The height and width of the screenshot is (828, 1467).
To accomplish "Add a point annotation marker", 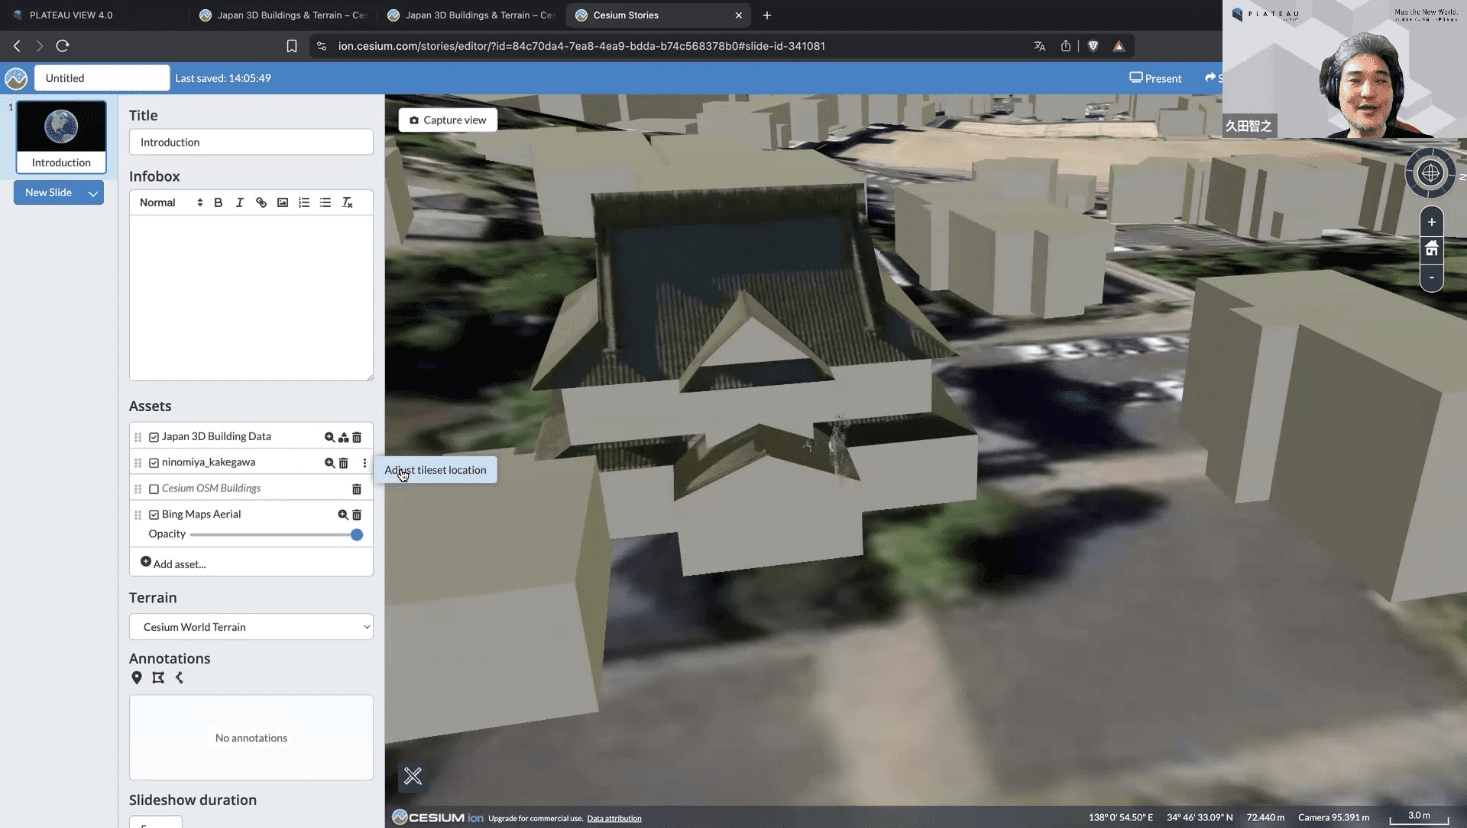I will click(137, 678).
